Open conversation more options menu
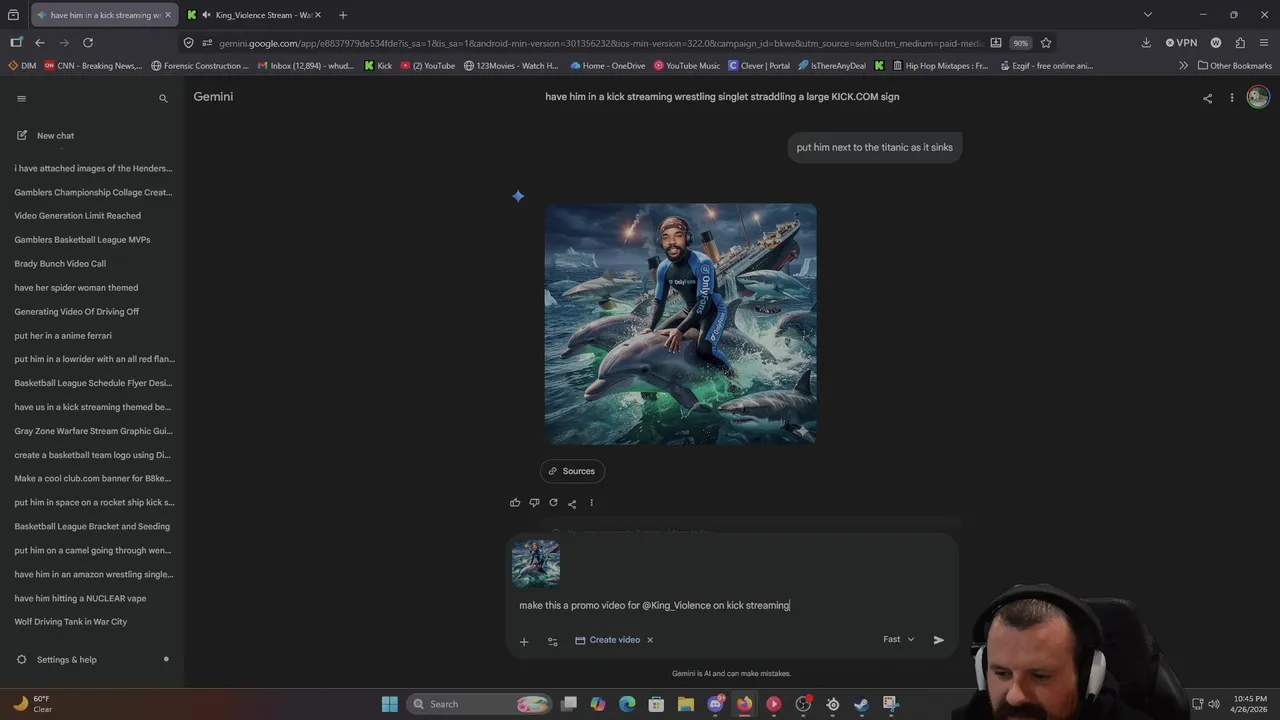The width and height of the screenshot is (1280, 720). point(1232,98)
